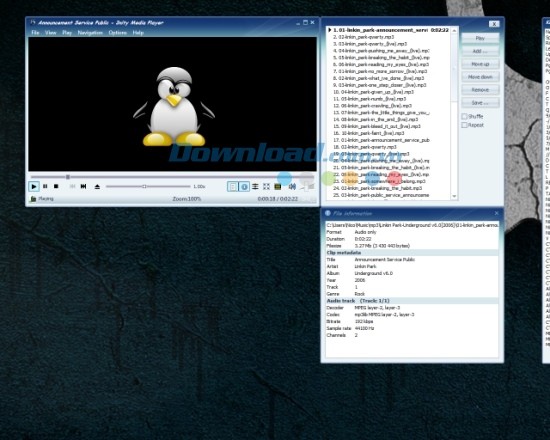
Task: Toggle the file information icon in player toolbar
Action: pyautogui.click(x=244, y=186)
